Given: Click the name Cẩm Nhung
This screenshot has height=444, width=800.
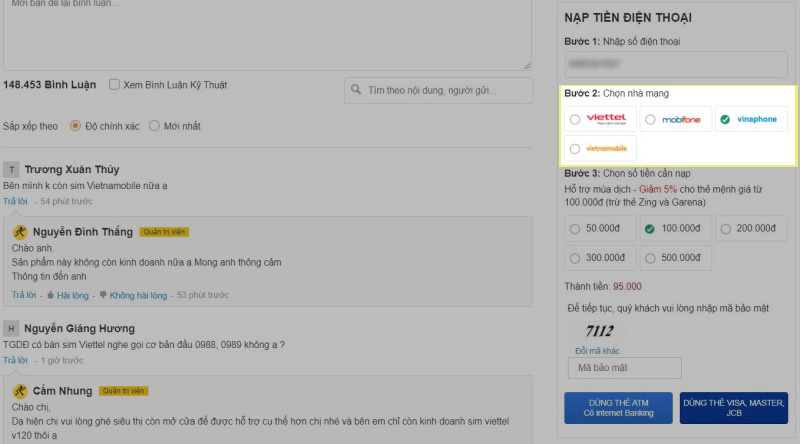Looking at the screenshot, I should point(62,391).
